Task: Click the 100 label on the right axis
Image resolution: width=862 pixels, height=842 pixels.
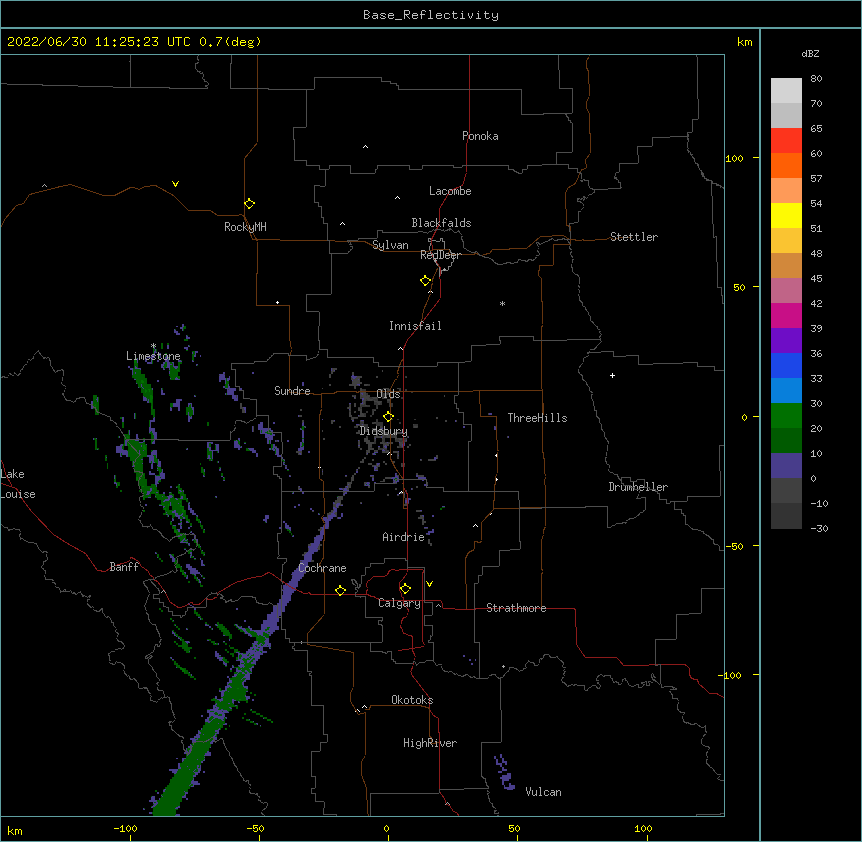Action: [734, 158]
